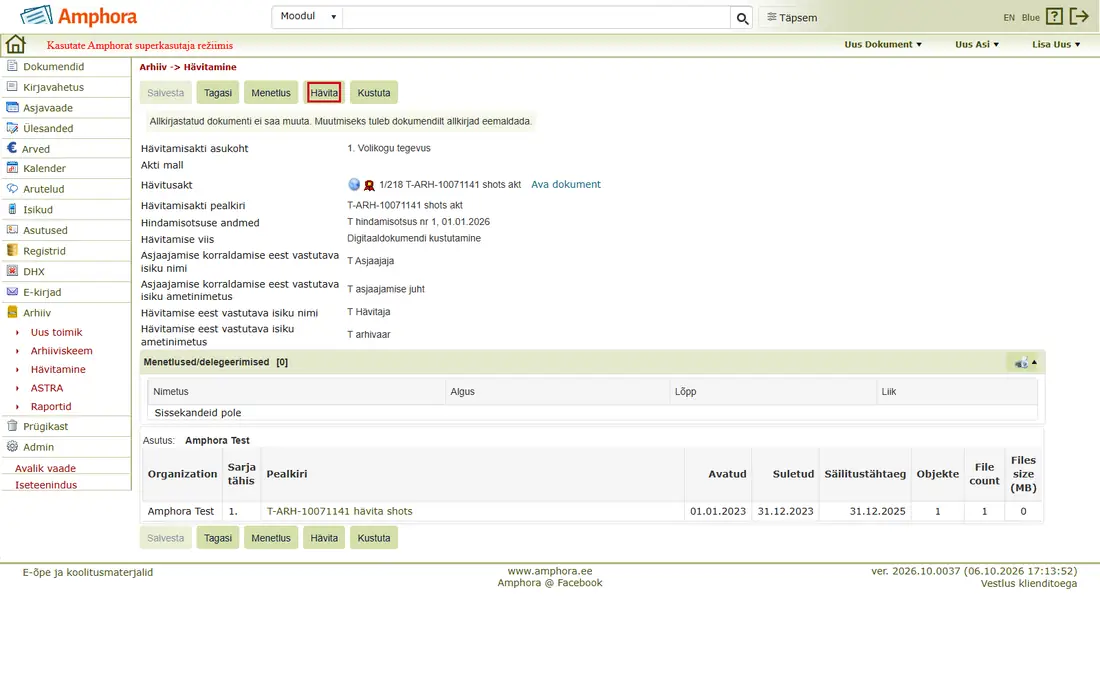Open the Moodul dropdown
The image size is (1100, 688).
[307, 17]
